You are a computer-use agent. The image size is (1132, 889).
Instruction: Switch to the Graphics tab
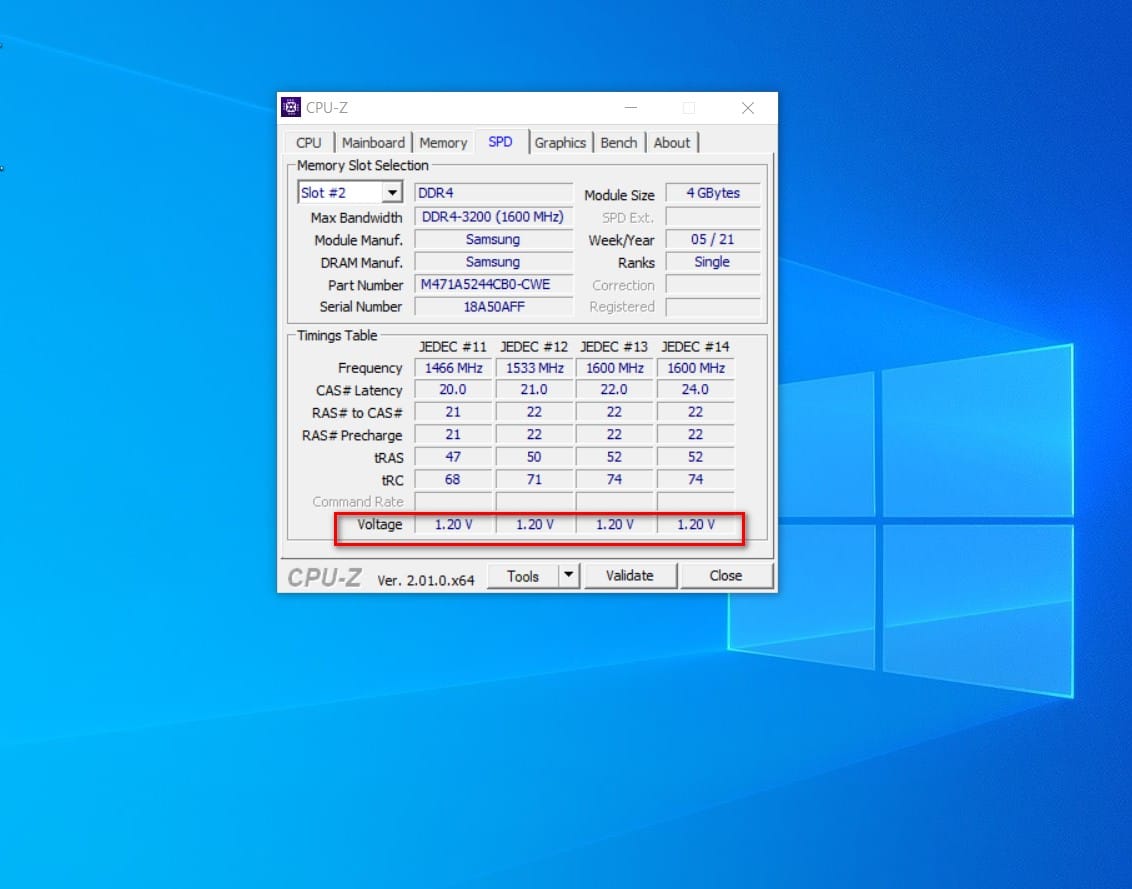560,143
